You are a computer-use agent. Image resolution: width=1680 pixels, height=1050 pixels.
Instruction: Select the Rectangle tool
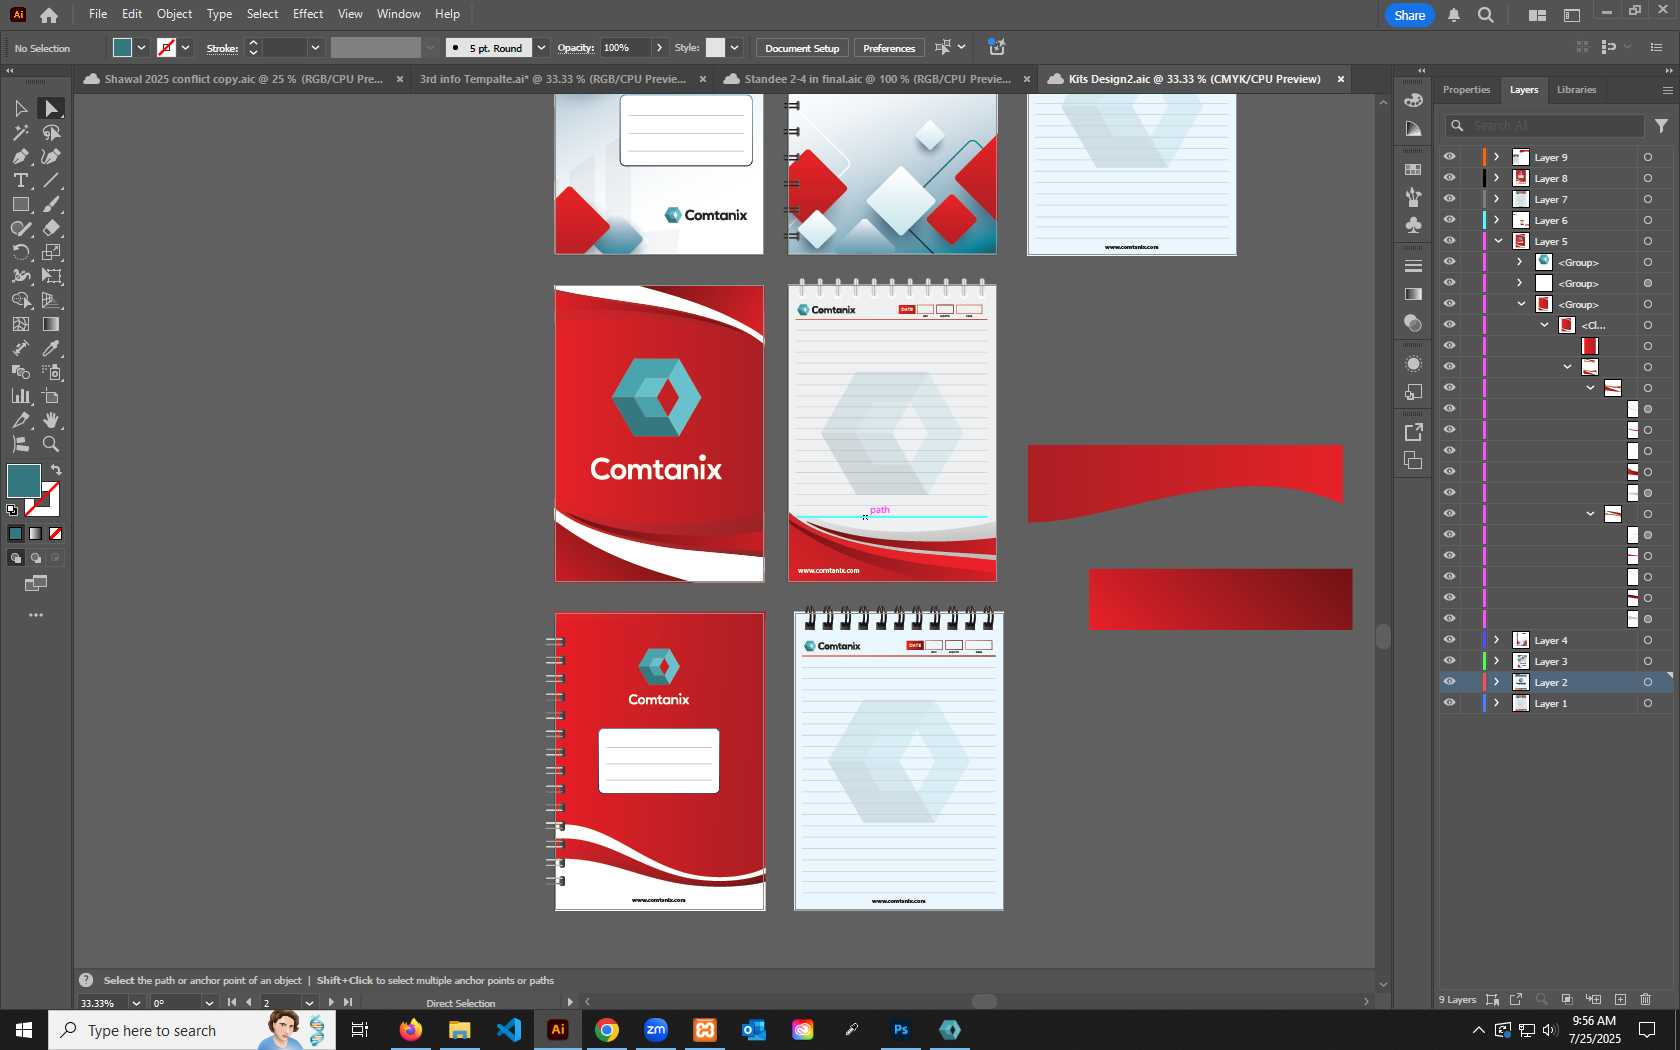(x=20, y=204)
